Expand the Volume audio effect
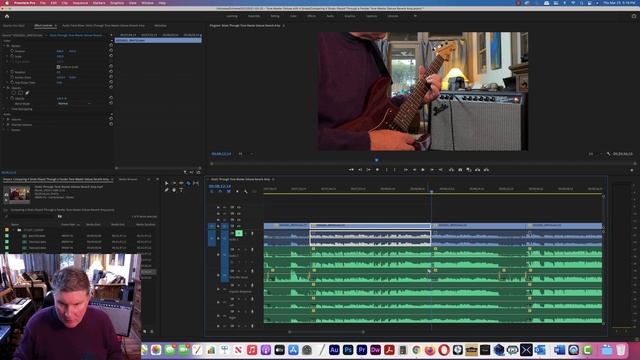 4,119
